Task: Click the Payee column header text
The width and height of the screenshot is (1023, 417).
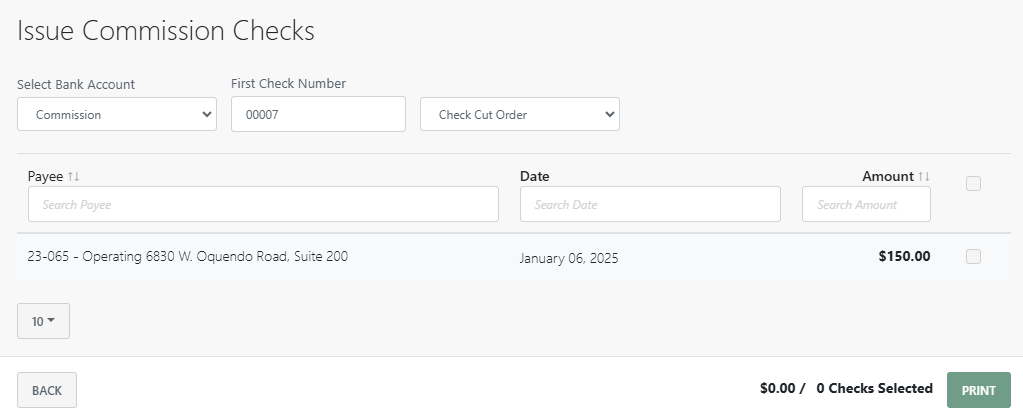Action: (45, 176)
